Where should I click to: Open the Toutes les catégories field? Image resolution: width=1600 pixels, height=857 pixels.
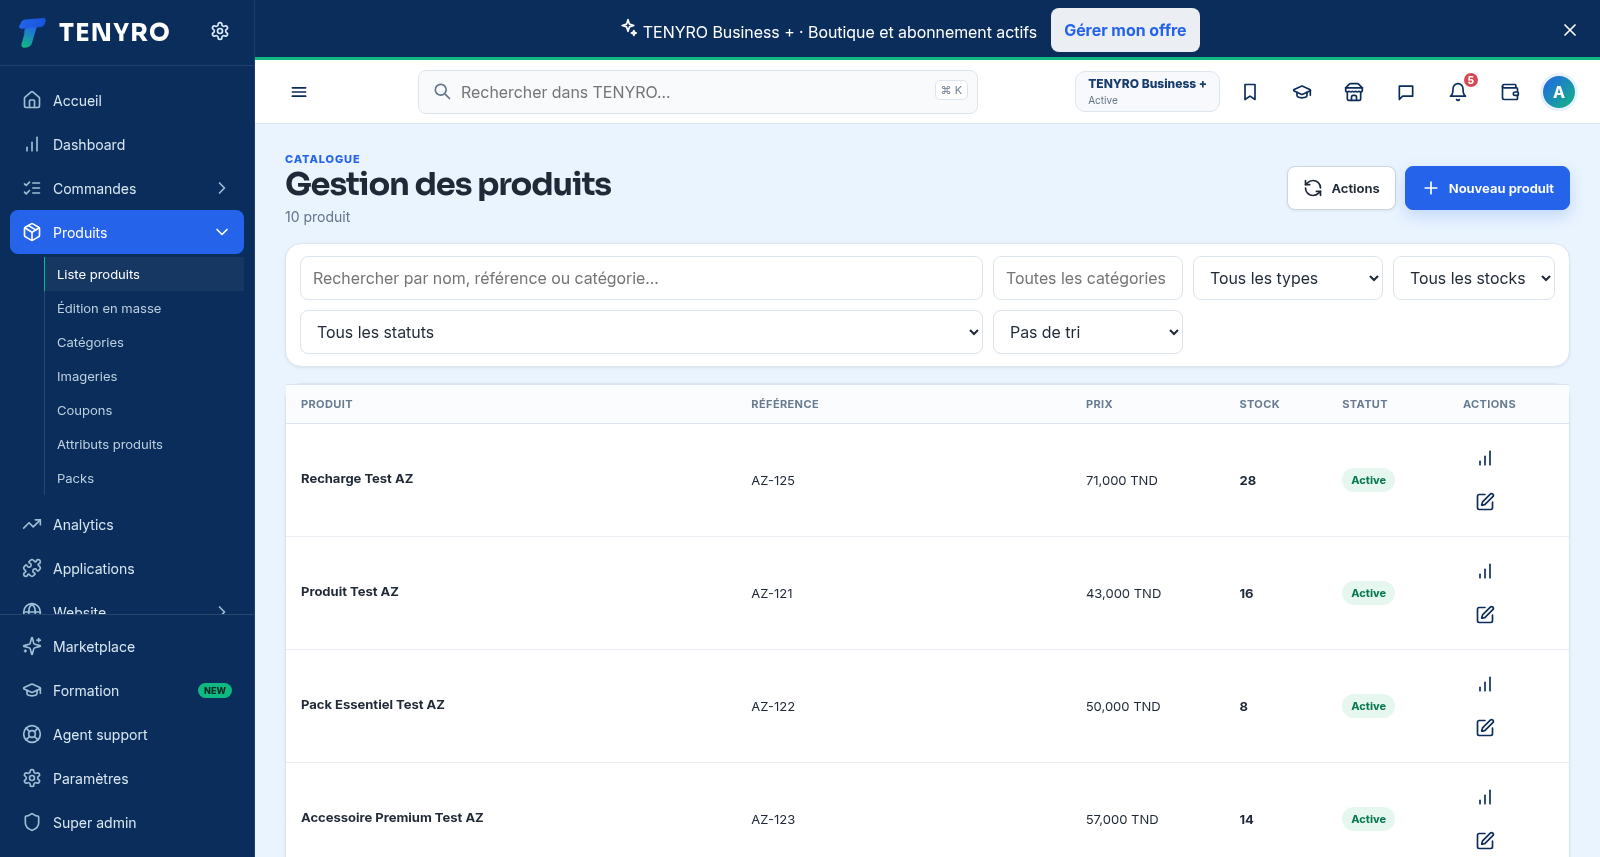(x=1088, y=278)
